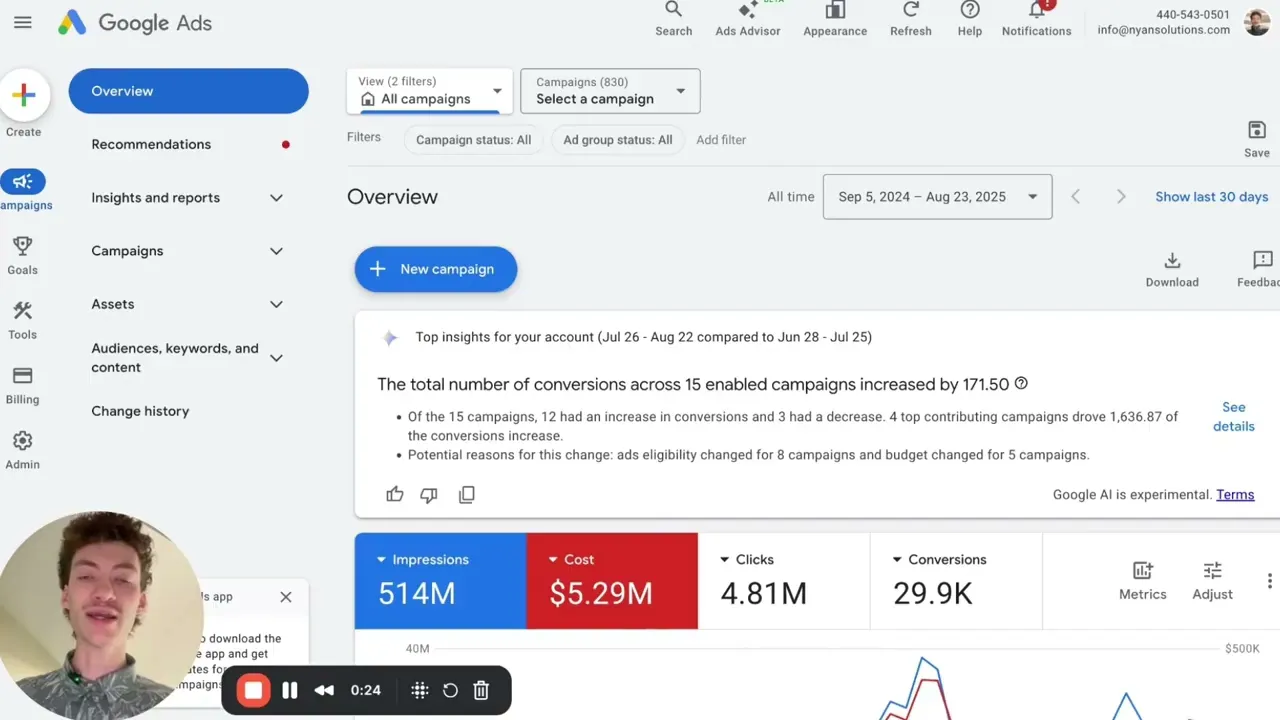Download the overview report
Viewport: 1280px width, 720px height.
pyautogui.click(x=1172, y=269)
